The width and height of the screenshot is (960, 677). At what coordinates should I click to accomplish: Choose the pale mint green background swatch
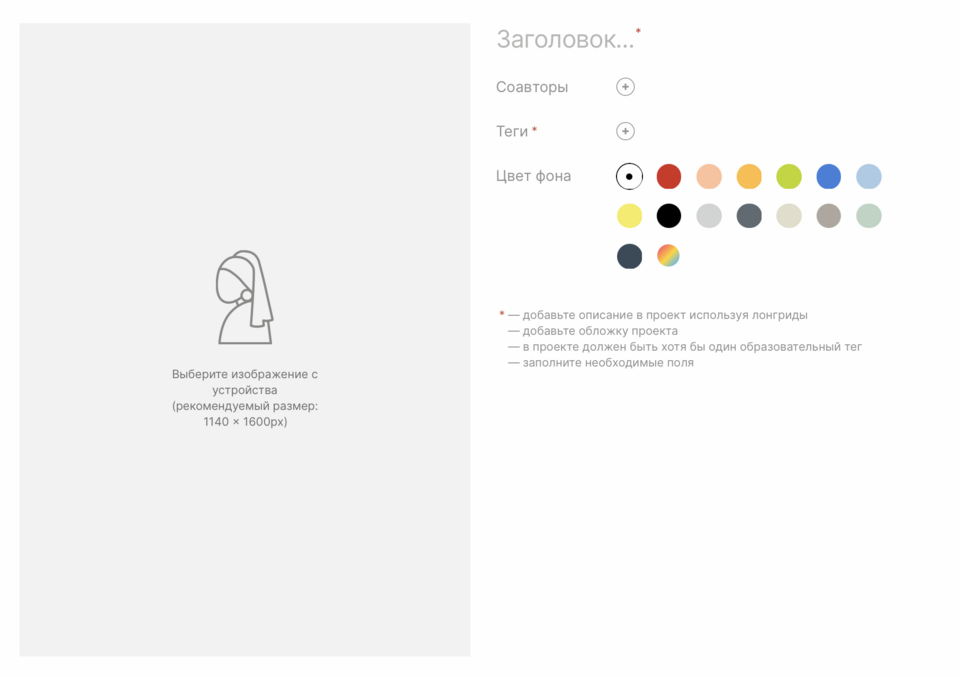(869, 216)
